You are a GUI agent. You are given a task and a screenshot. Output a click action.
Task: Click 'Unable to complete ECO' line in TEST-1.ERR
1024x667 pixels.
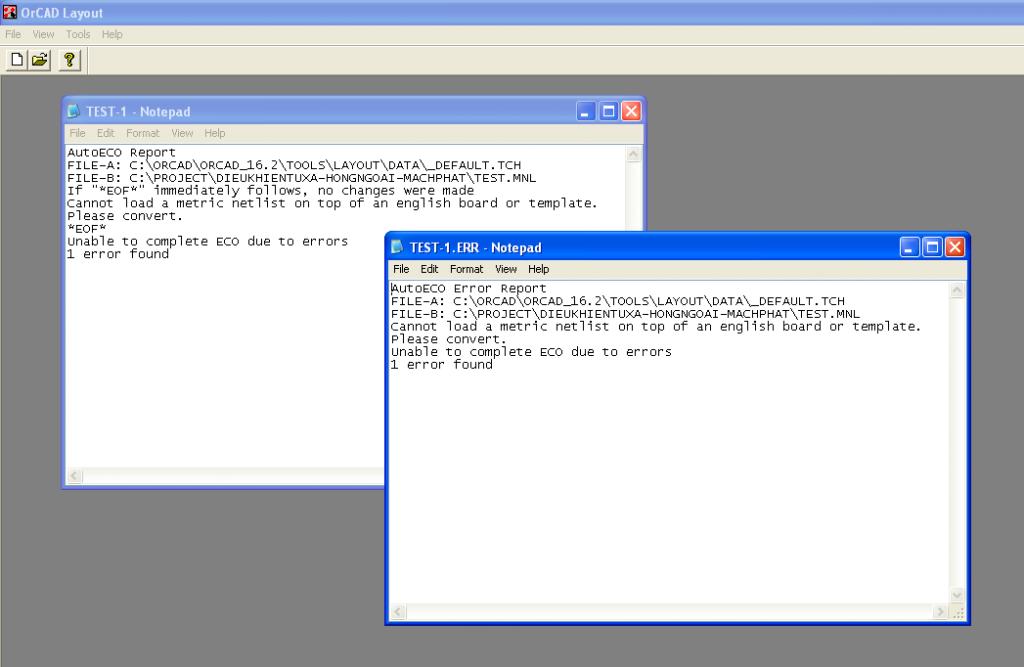pos(531,351)
